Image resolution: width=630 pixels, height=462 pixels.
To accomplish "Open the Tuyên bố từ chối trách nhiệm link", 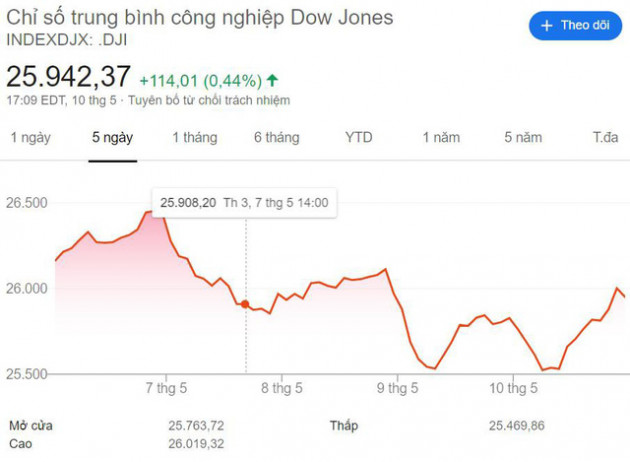I will [x=208, y=100].
